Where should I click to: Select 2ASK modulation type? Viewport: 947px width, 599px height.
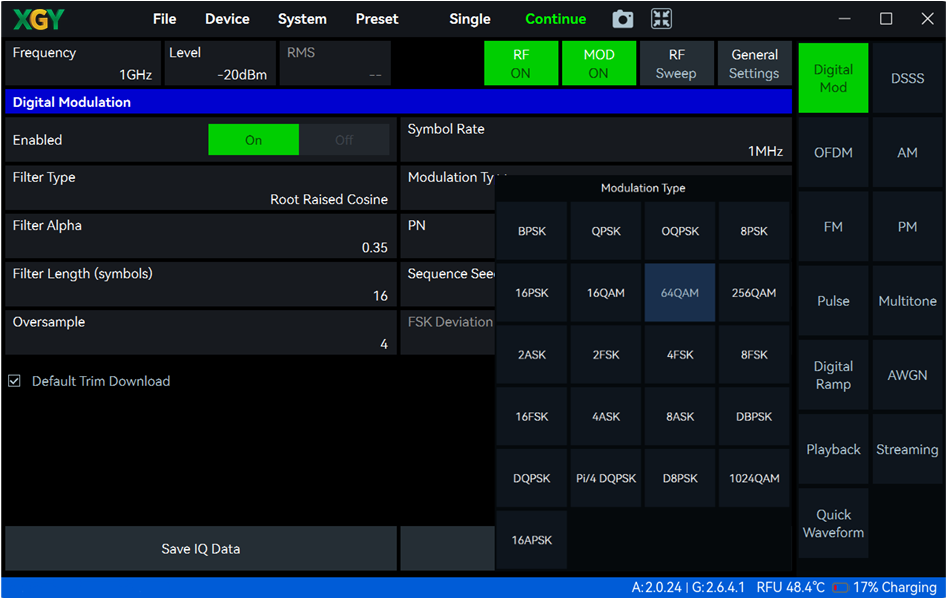point(531,354)
